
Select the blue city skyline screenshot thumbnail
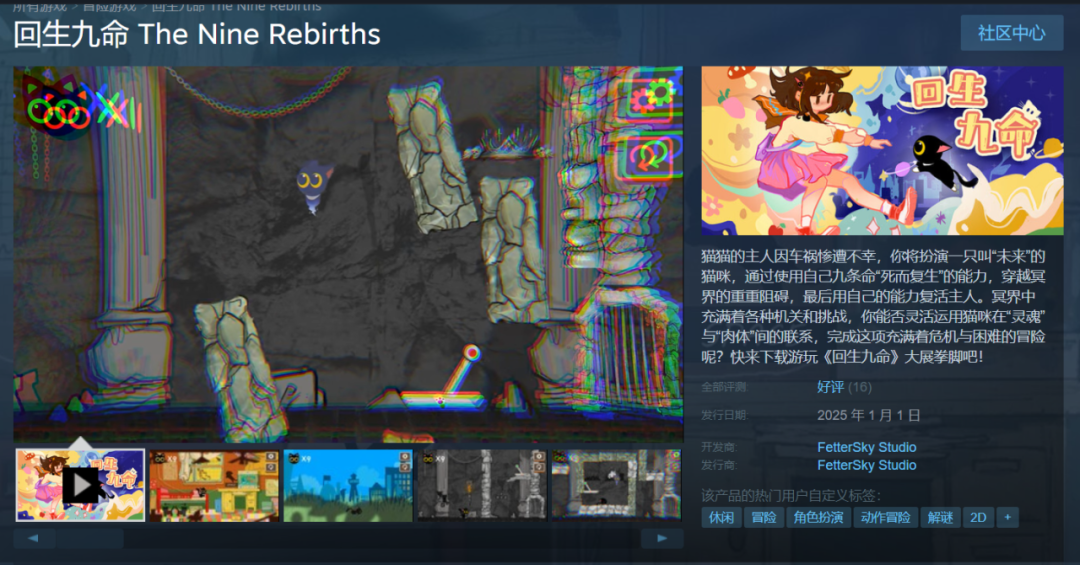(x=348, y=485)
